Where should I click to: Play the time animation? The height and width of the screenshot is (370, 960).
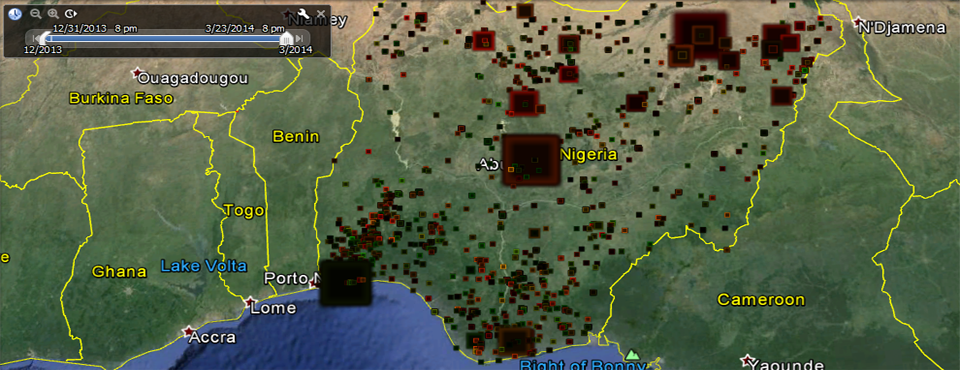71,14
